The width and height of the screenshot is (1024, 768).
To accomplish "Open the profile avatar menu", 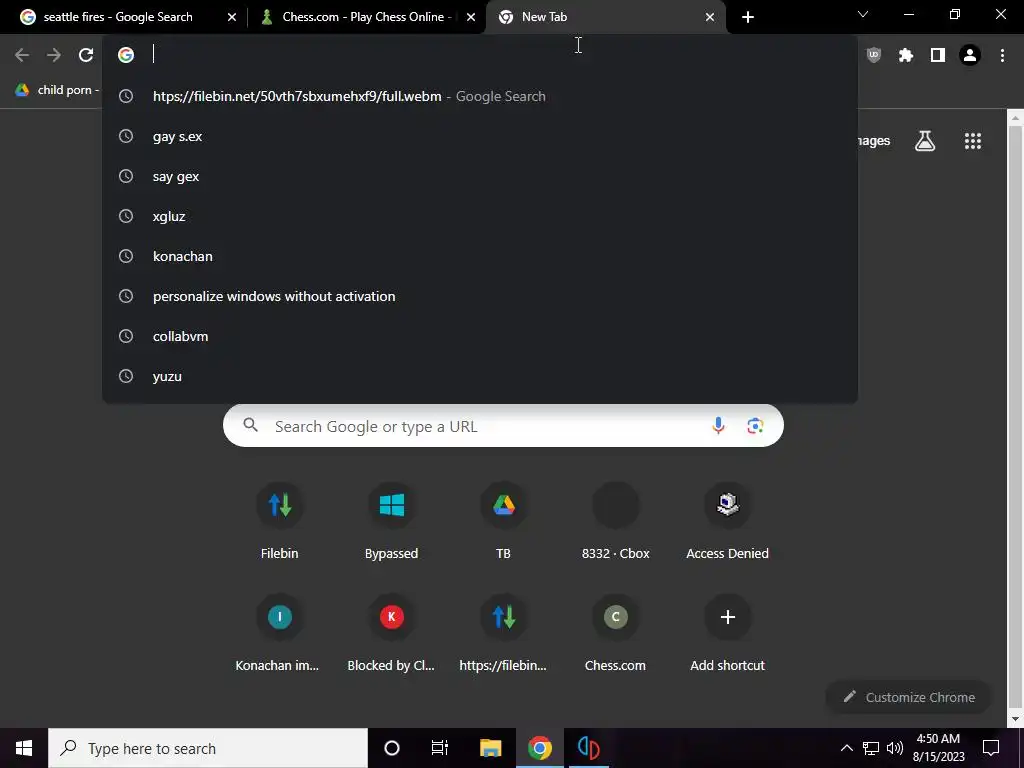I will pyautogui.click(x=970, y=56).
